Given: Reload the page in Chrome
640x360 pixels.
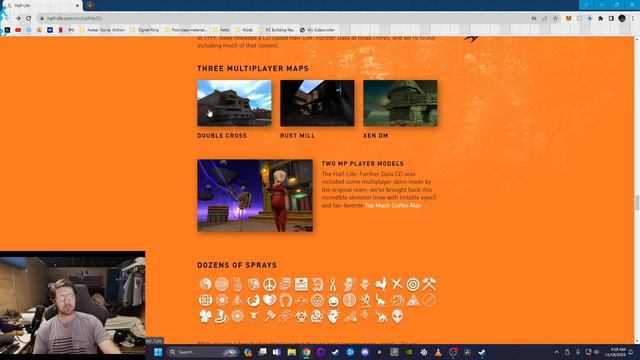Looking at the screenshot, I should coord(29,18).
